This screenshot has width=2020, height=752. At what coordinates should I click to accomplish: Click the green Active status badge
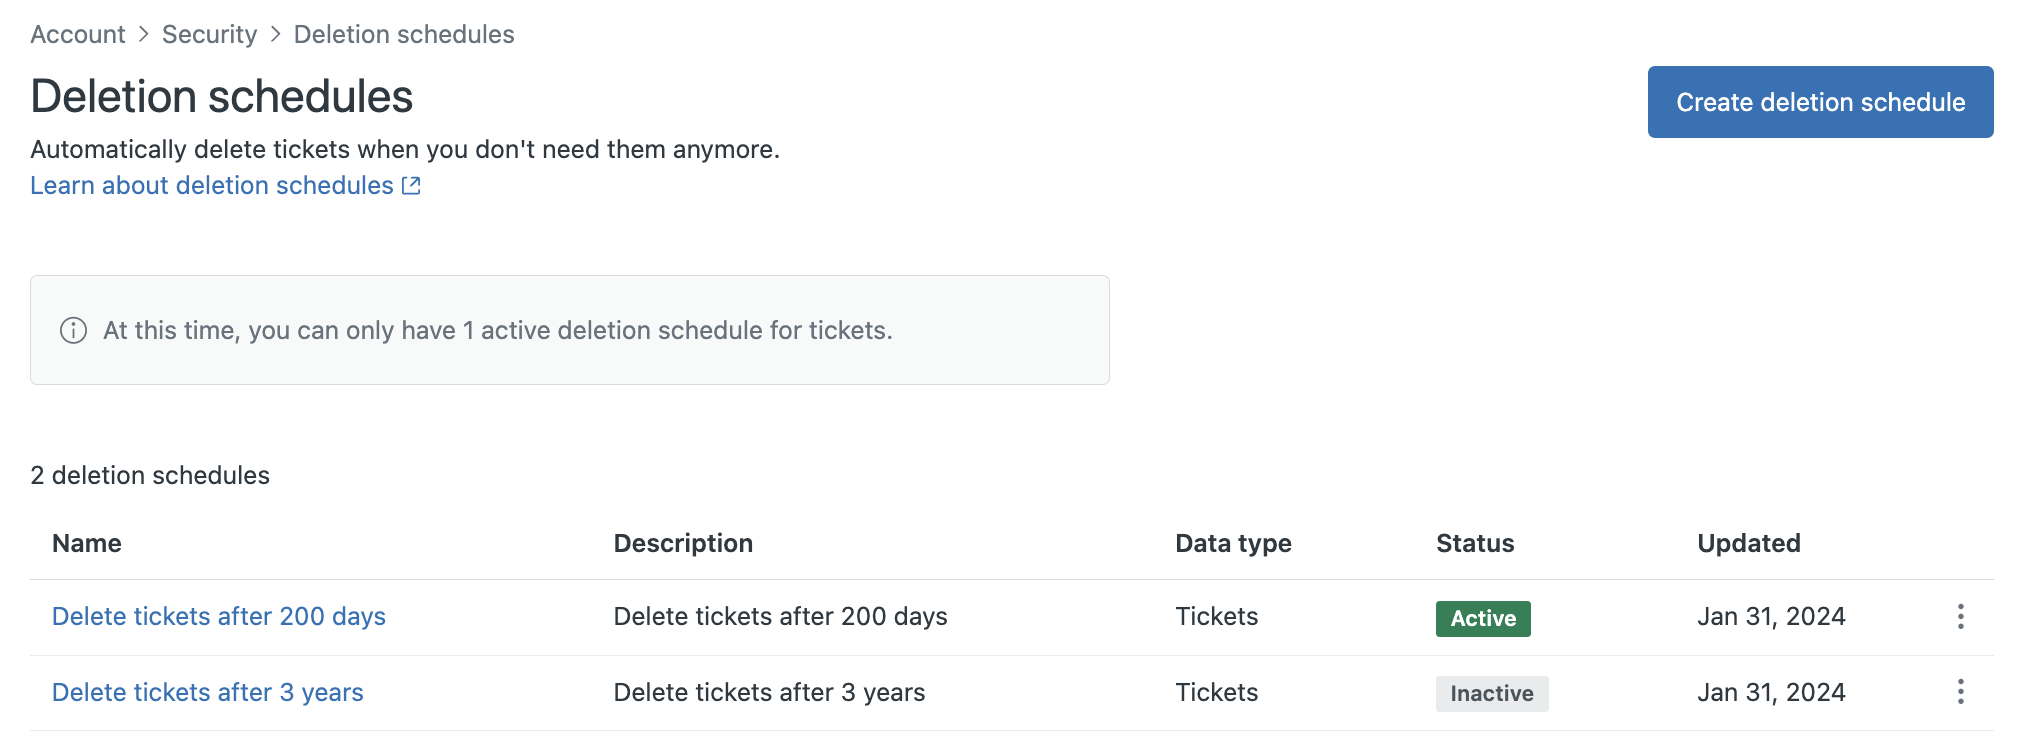[x=1483, y=619]
